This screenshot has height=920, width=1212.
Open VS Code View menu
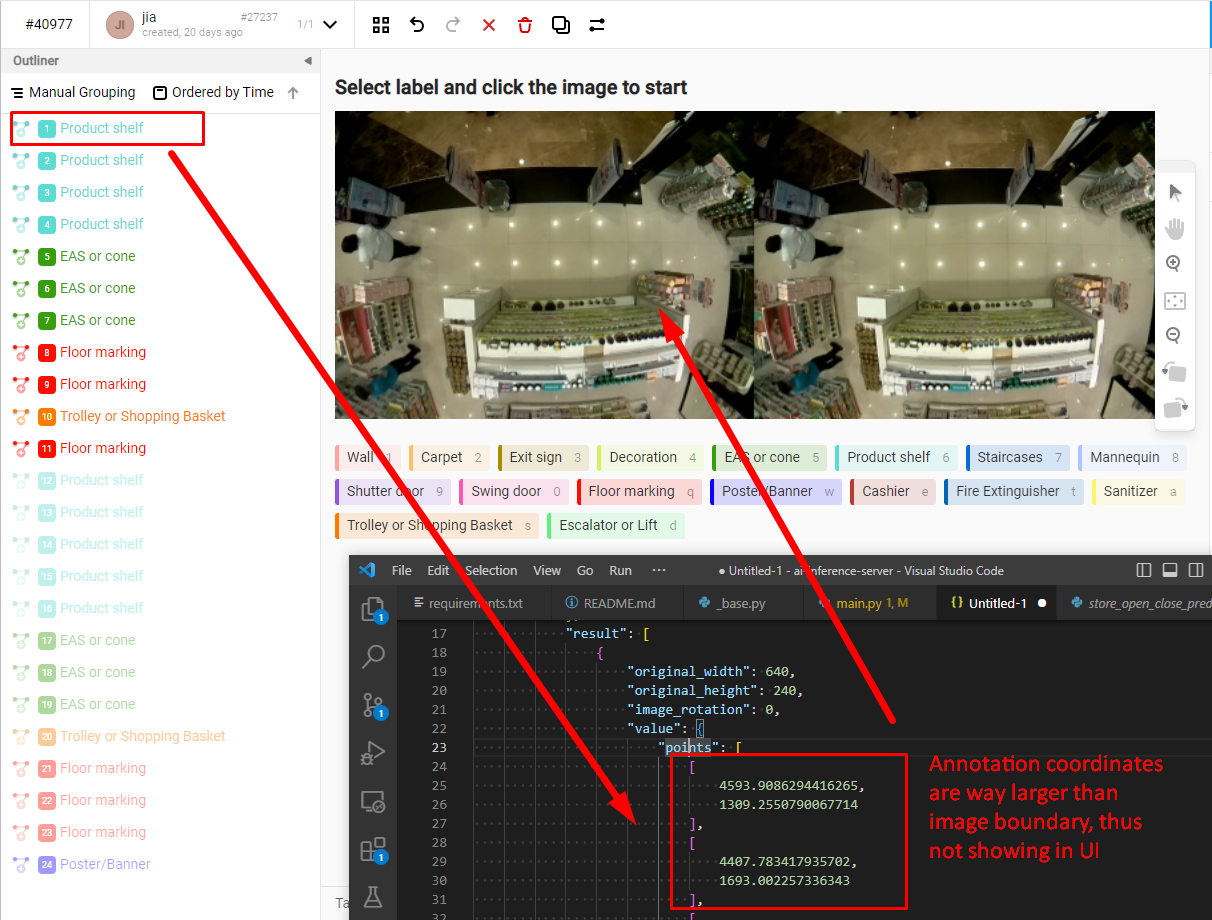[x=547, y=570]
